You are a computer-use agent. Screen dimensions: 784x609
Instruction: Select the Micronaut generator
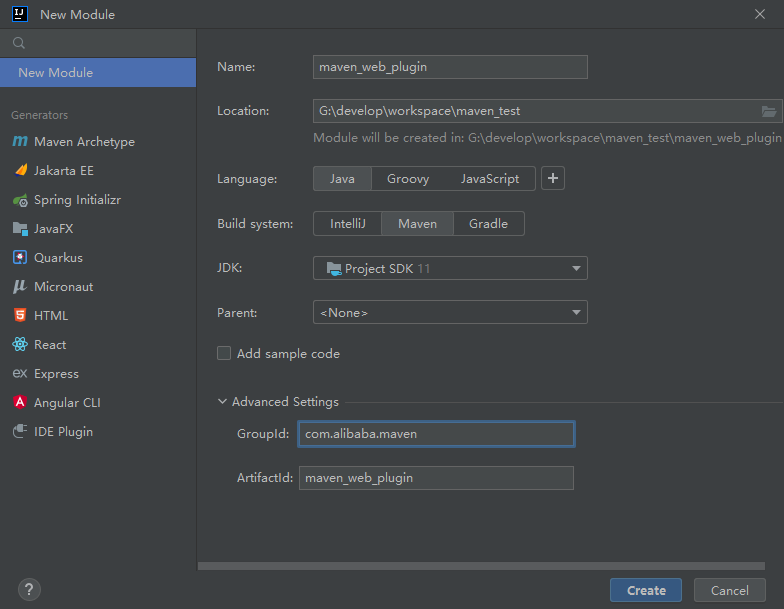point(98,286)
